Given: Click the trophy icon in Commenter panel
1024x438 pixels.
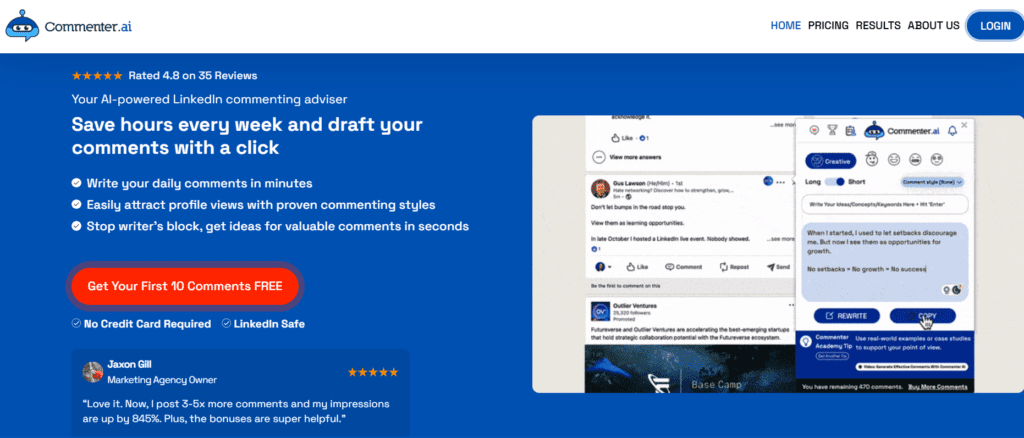Looking at the screenshot, I should [832, 131].
